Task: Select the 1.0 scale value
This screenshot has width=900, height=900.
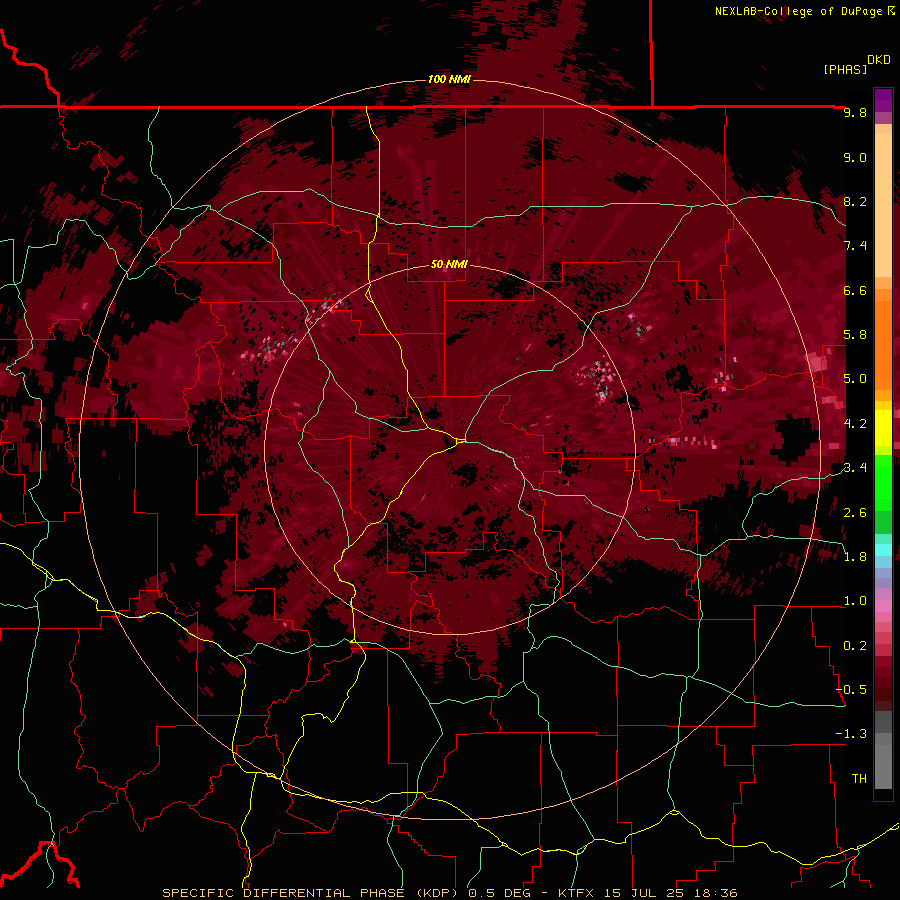Action: [855, 601]
